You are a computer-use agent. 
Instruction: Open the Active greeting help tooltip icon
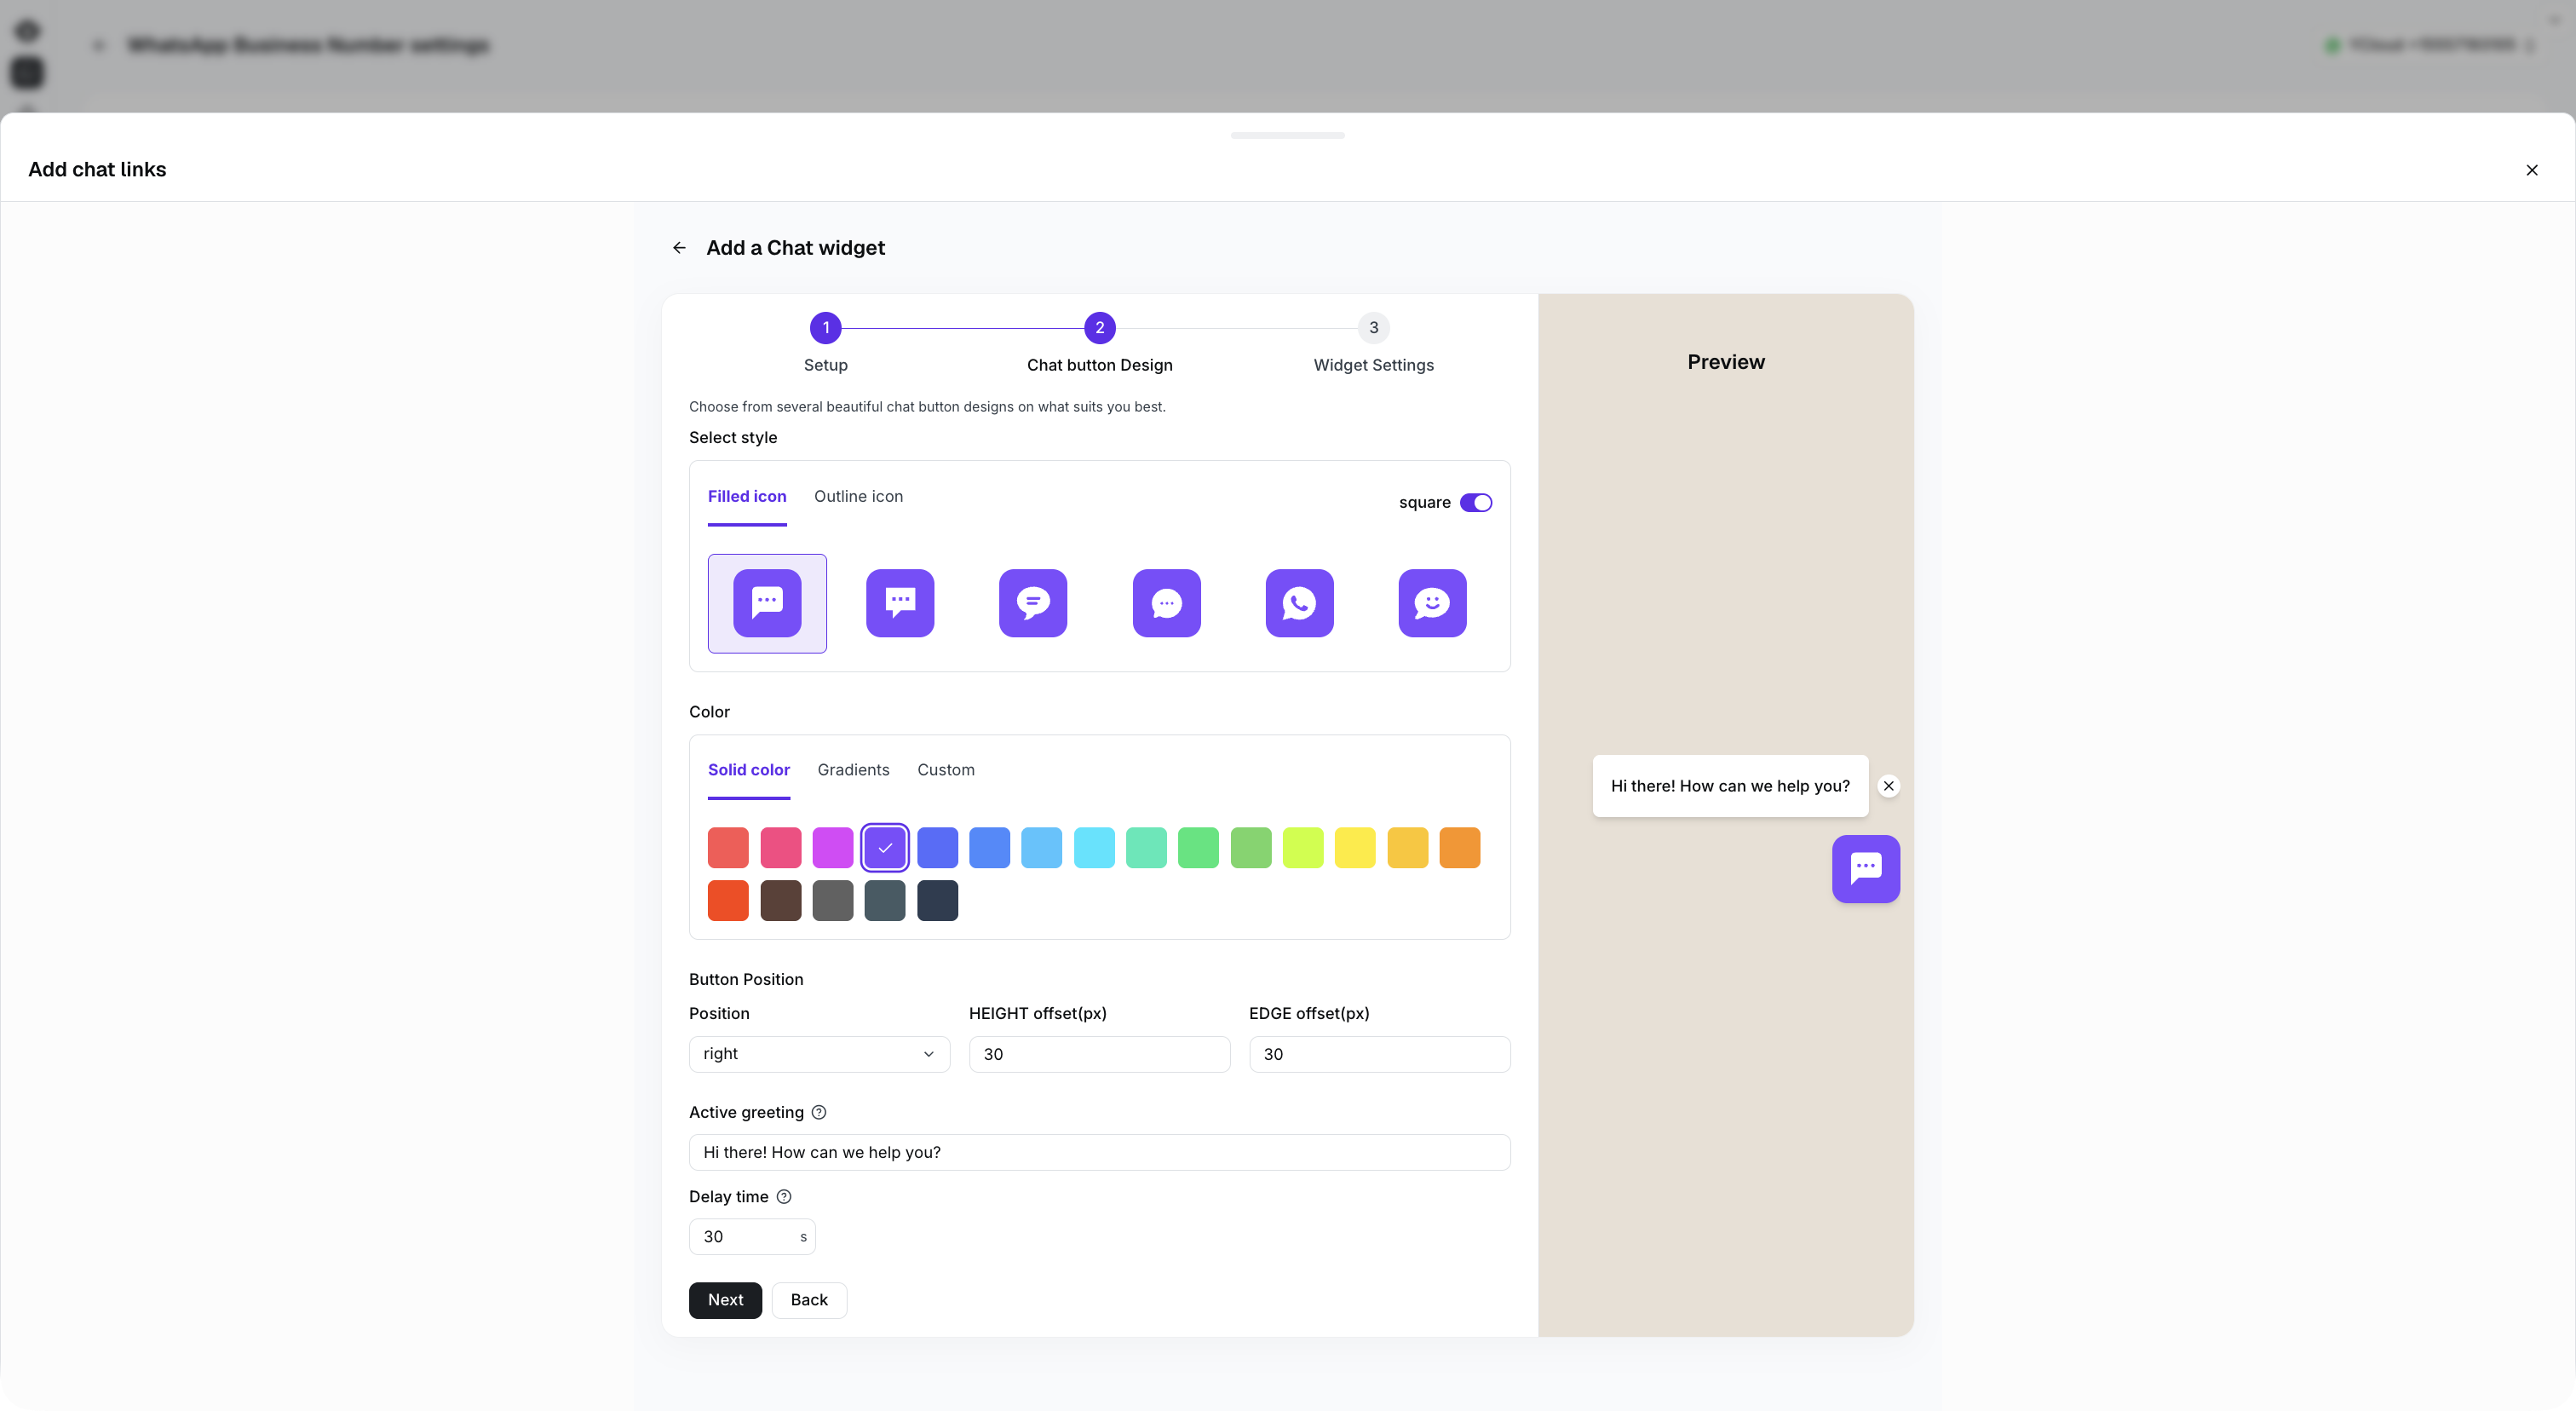[819, 1112]
